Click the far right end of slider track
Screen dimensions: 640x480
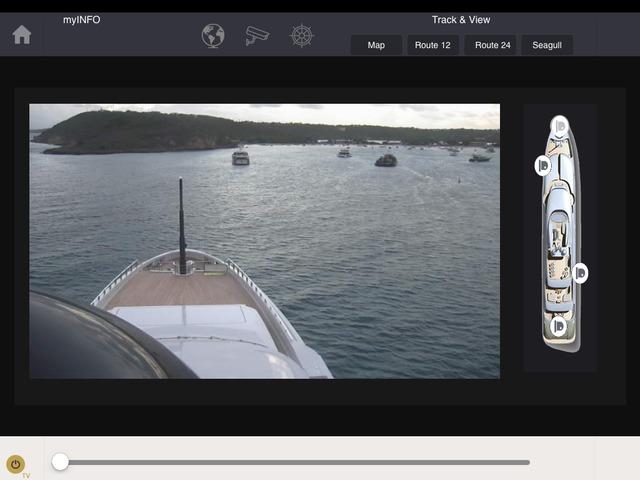click(x=526, y=462)
